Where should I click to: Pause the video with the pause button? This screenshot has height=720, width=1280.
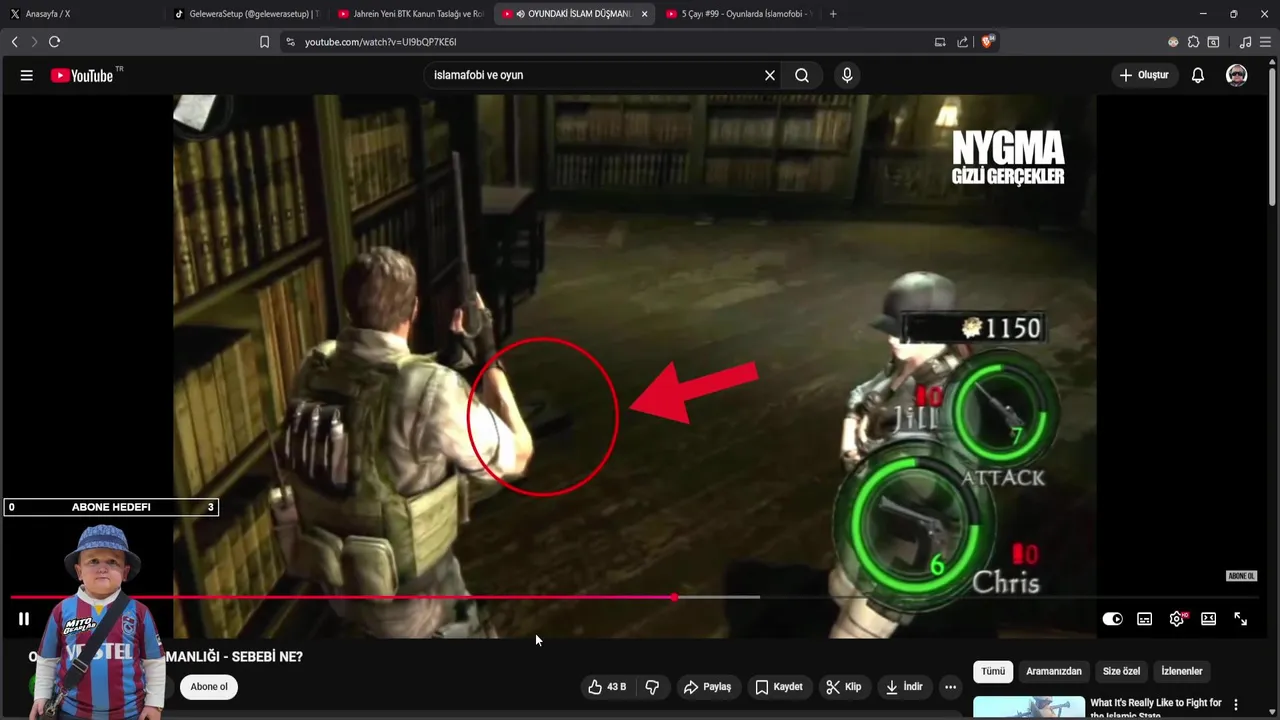[24, 619]
